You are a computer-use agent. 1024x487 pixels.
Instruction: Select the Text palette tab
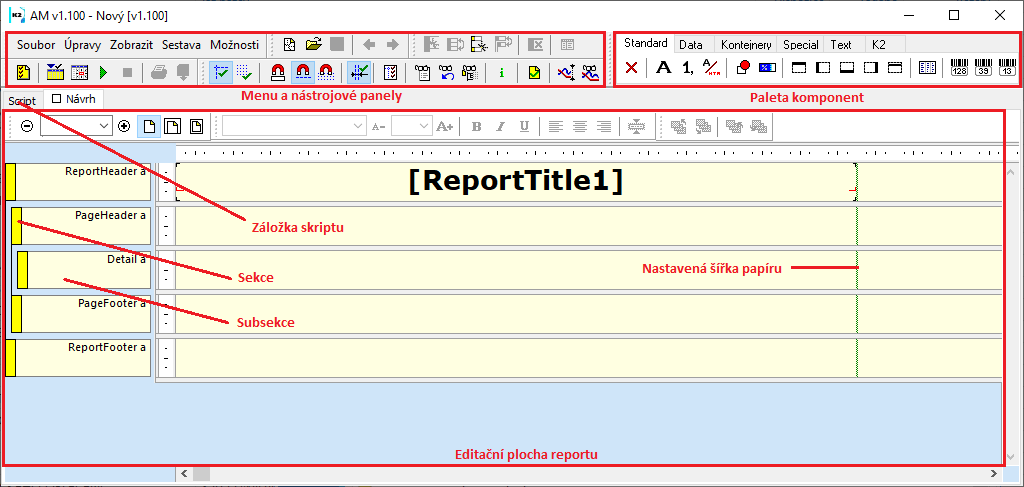click(x=840, y=44)
